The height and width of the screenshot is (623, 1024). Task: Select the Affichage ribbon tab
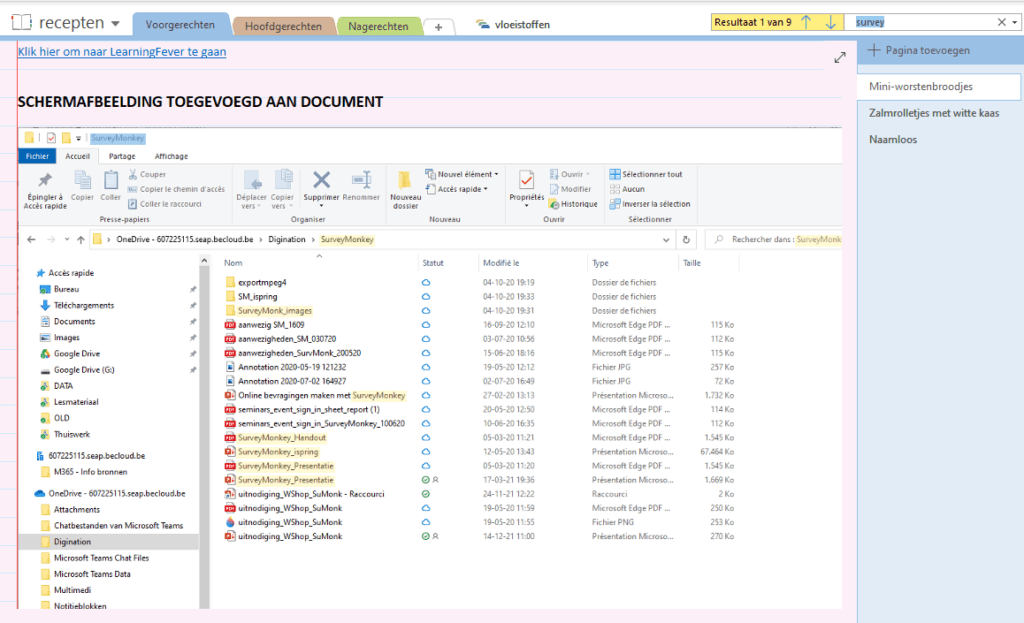click(x=171, y=156)
